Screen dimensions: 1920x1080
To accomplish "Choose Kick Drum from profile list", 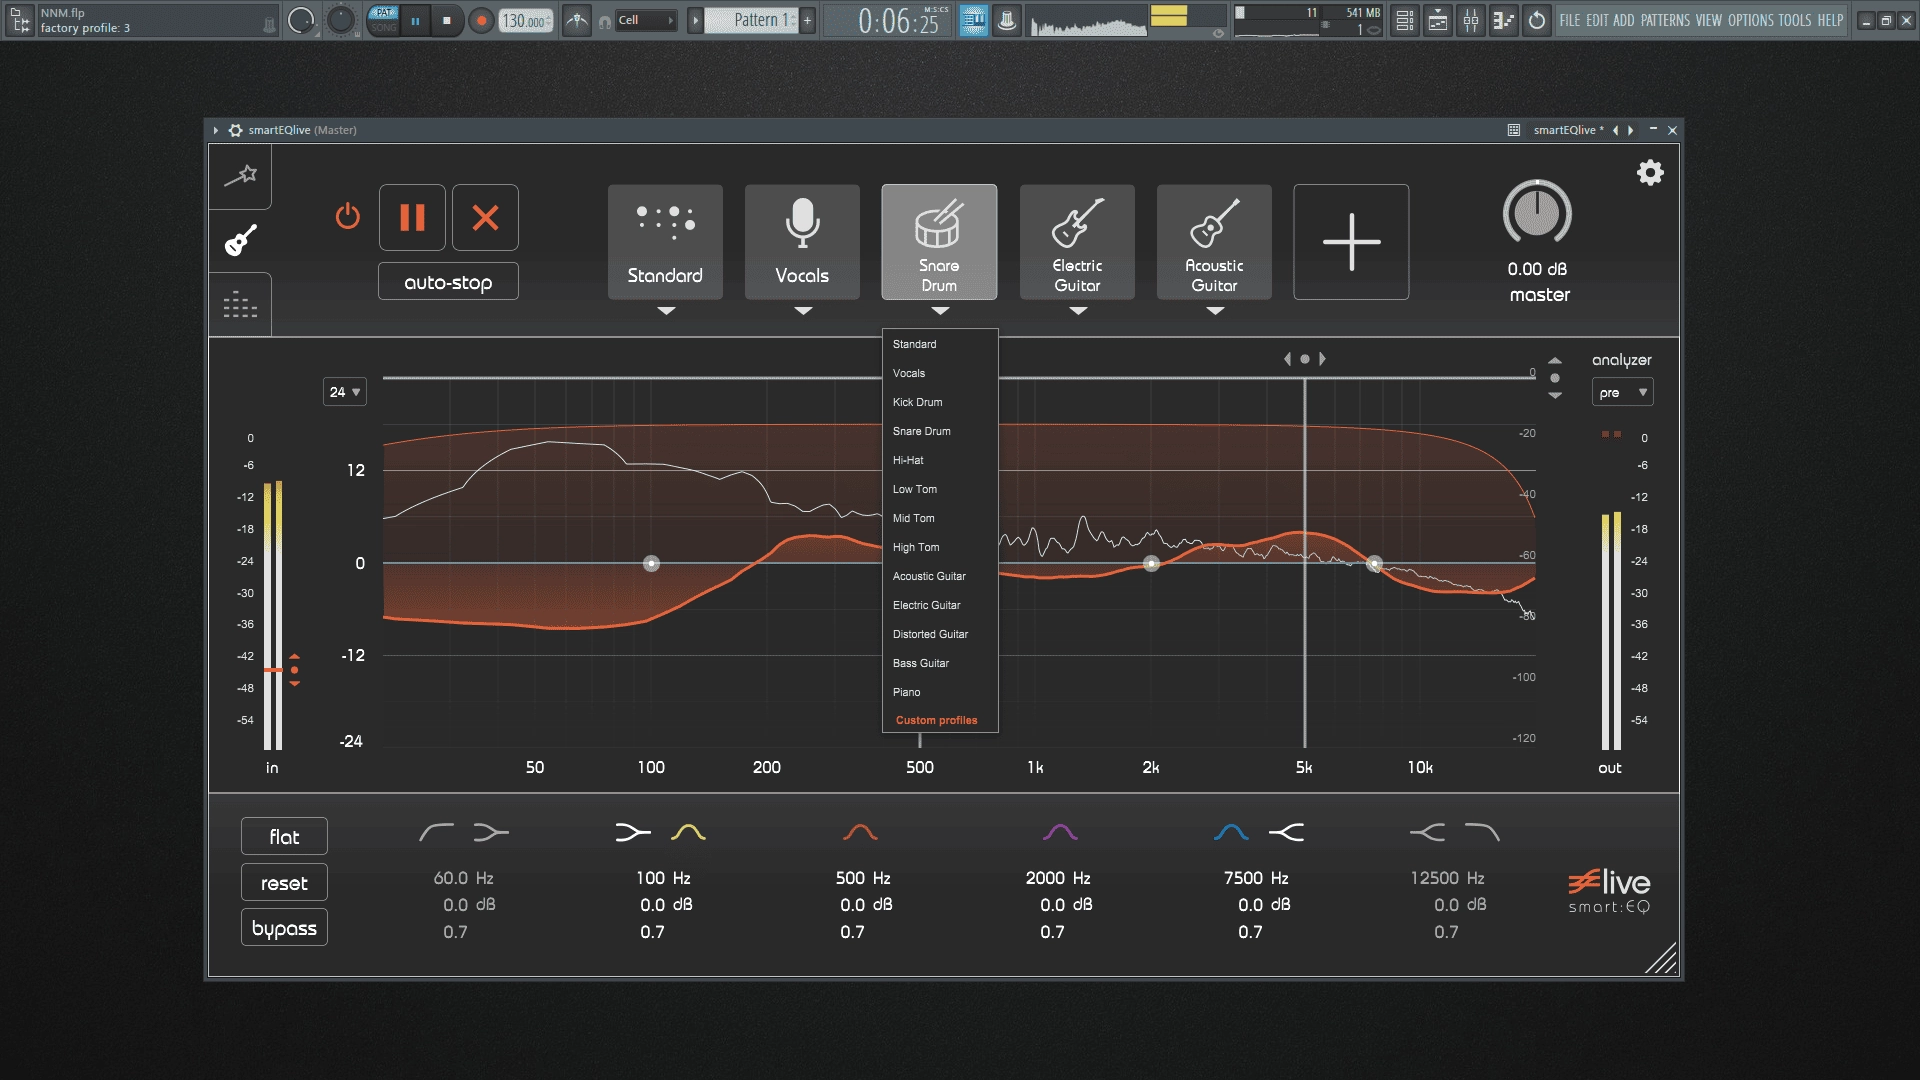I will (940, 402).
